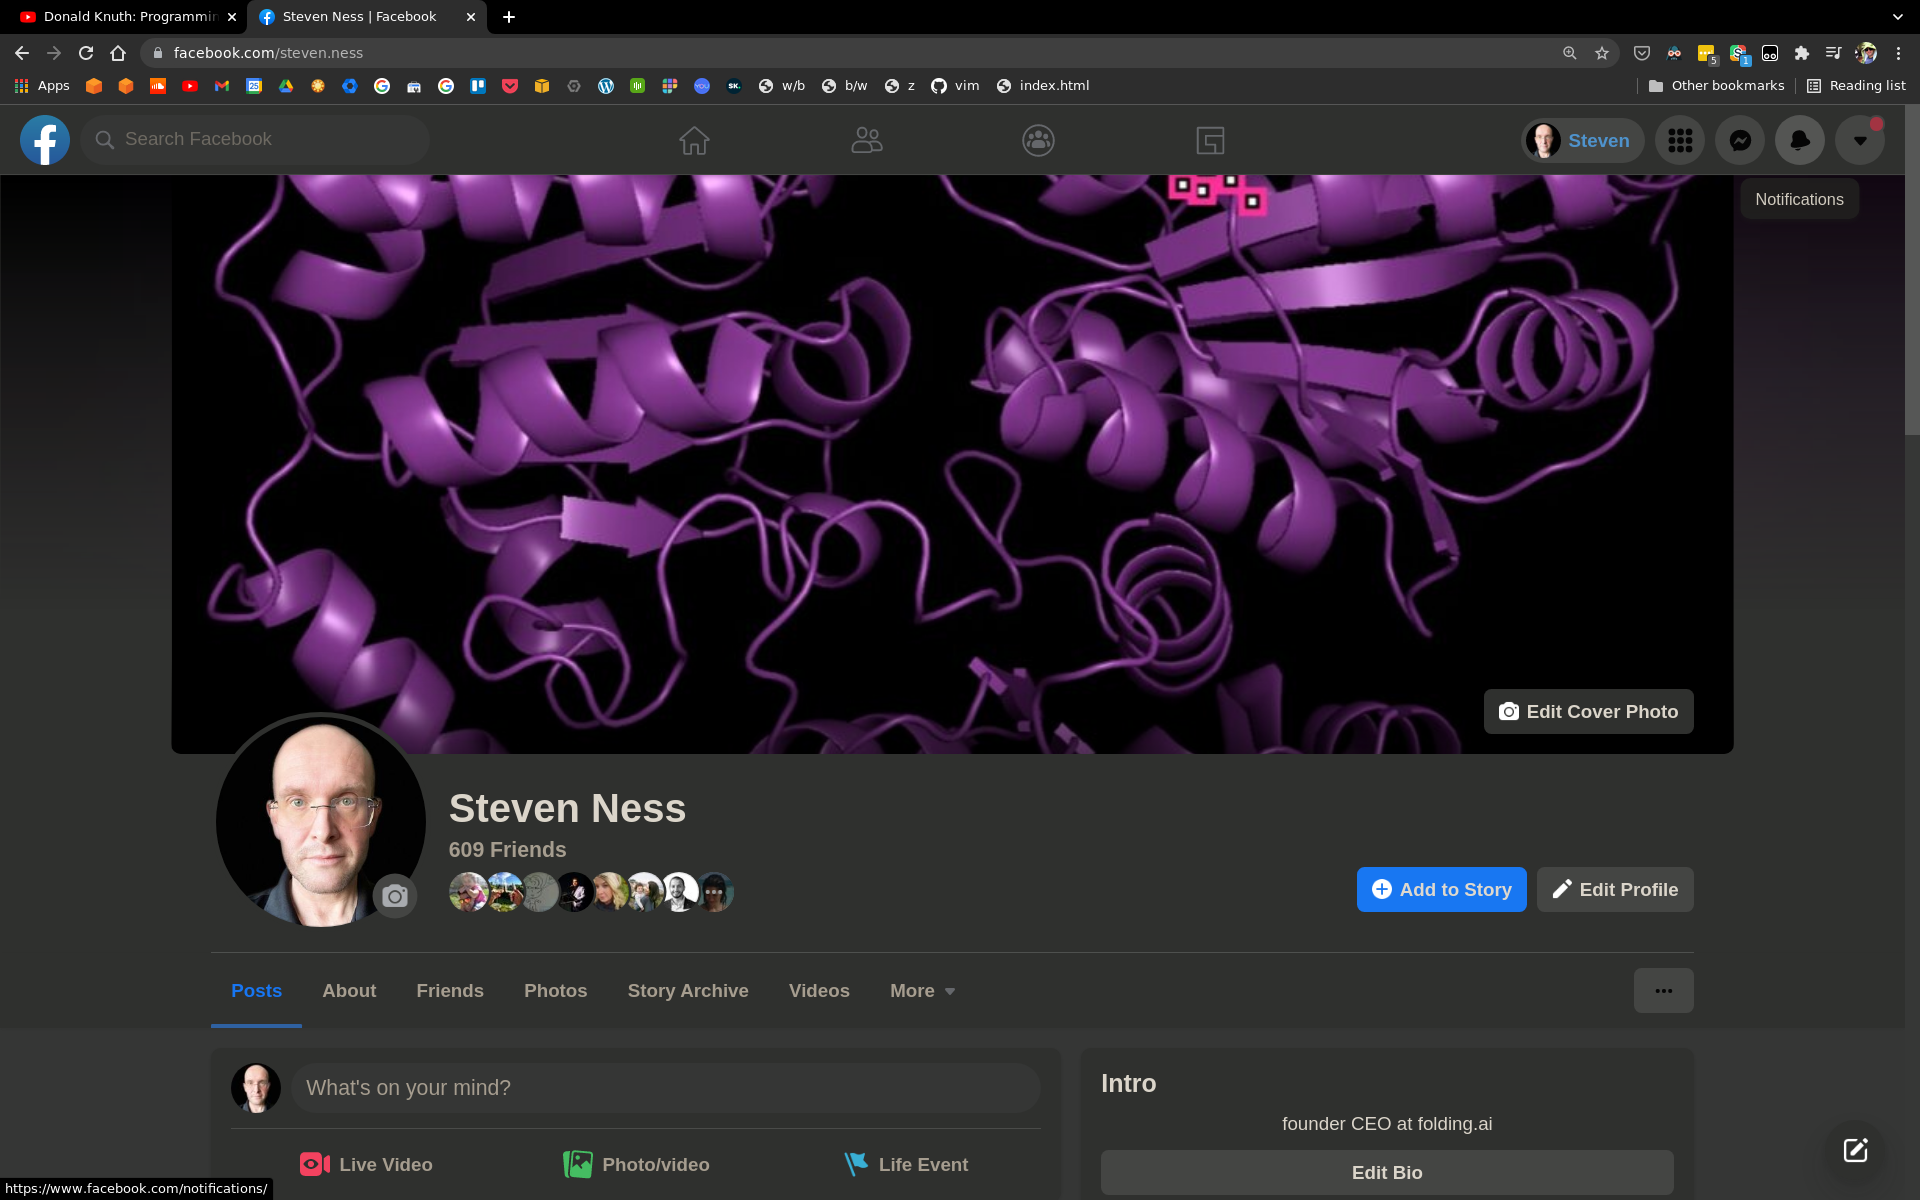1920x1200 pixels.
Task: Click the page vertical scrollbar
Action: click(1912, 270)
